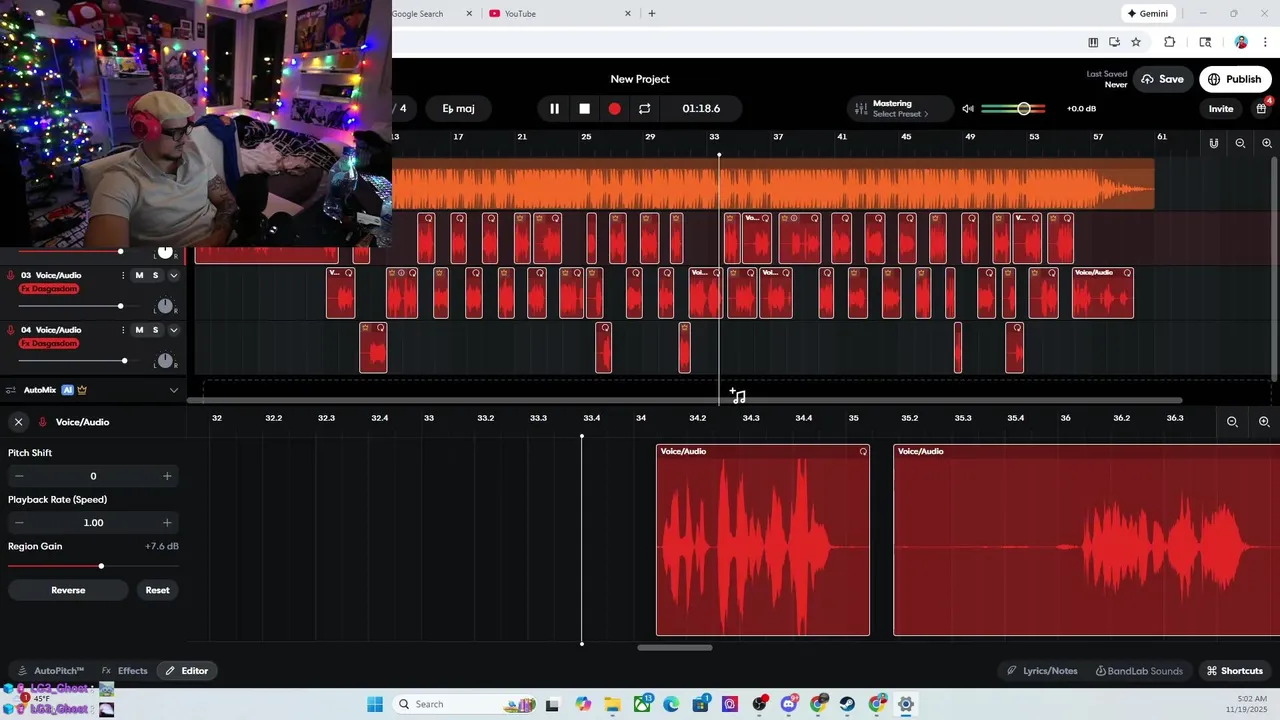Start recording with the red record button
This screenshot has height=720, width=1280.
[x=615, y=109]
